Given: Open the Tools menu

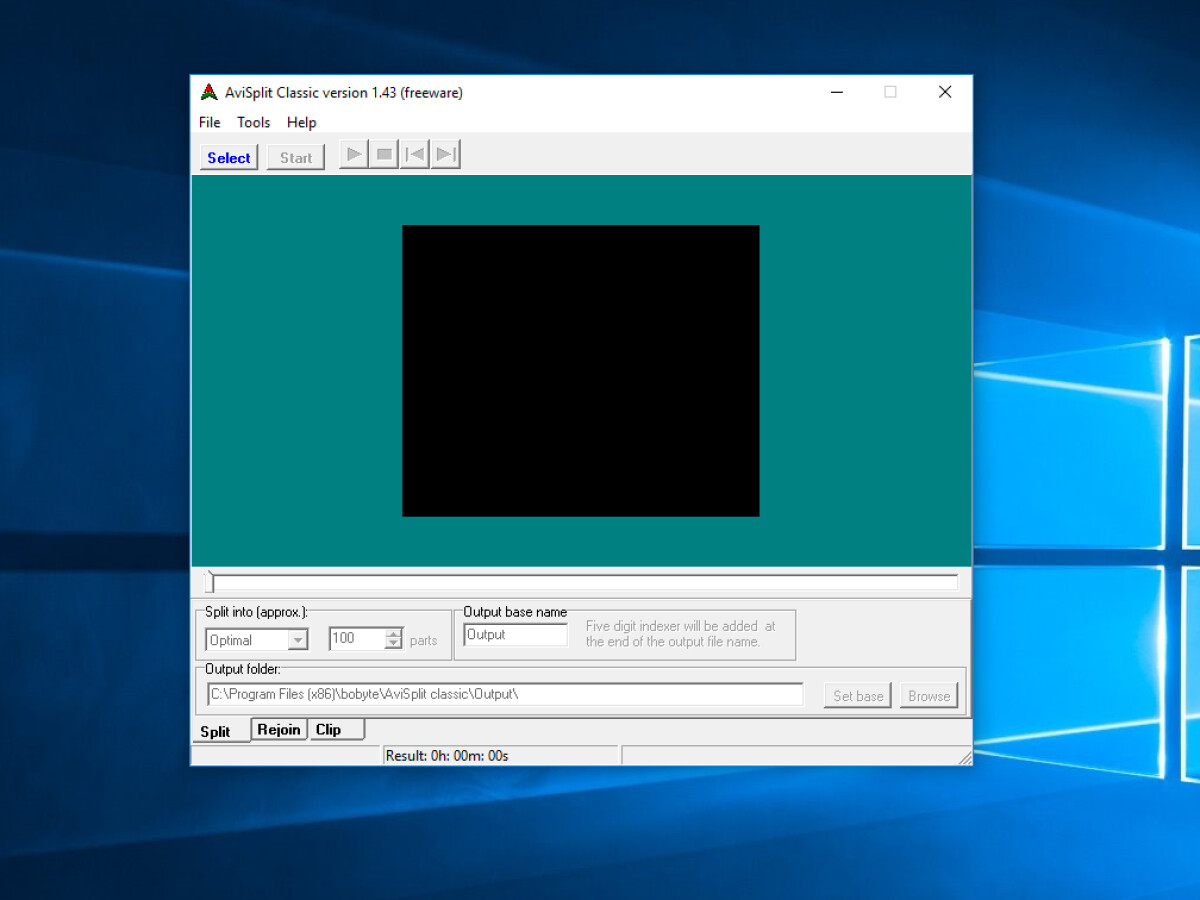Looking at the screenshot, I should point(253,122).
